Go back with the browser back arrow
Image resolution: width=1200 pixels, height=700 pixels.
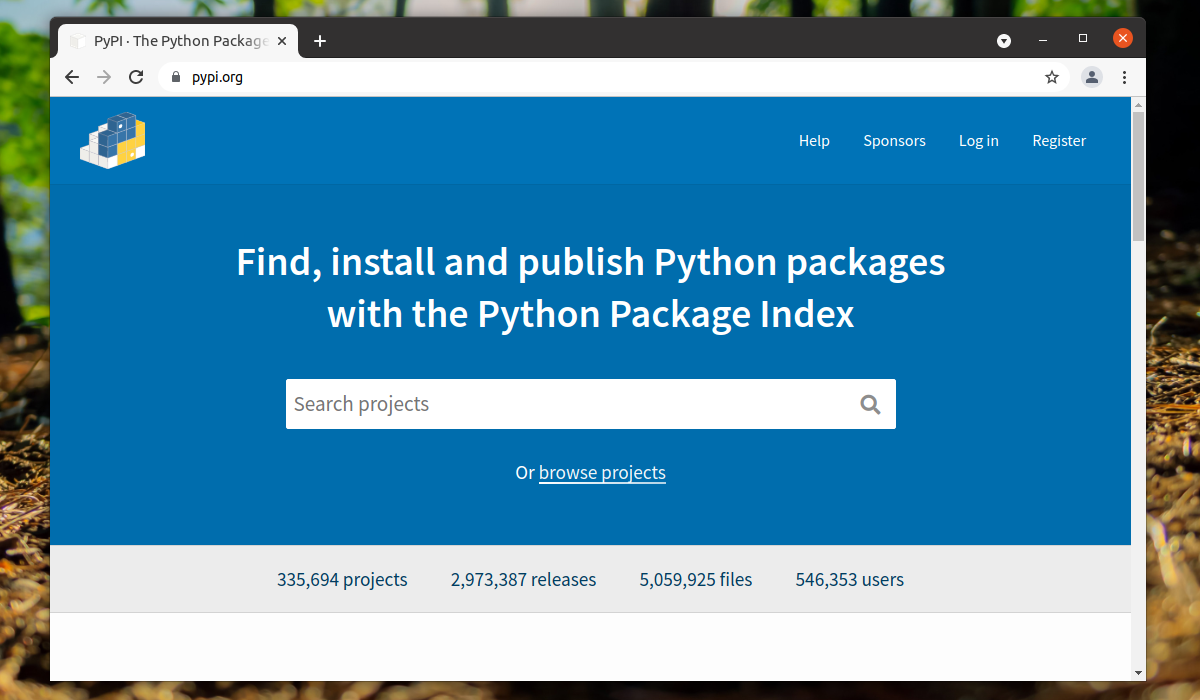72,77
